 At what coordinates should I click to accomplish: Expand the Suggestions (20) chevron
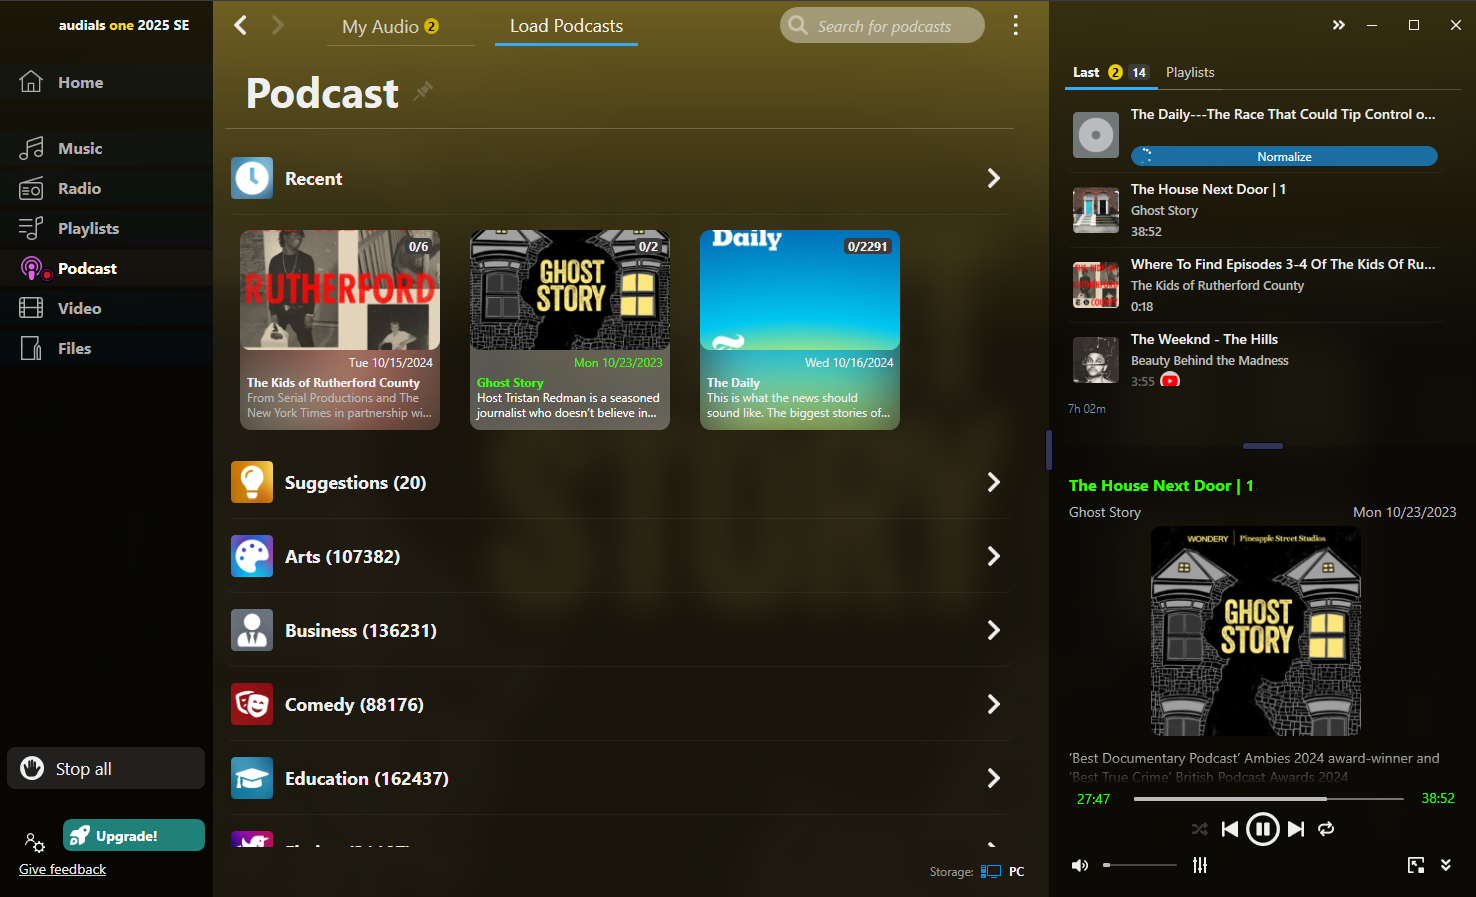pyautogui.click(x=993, y=482)
